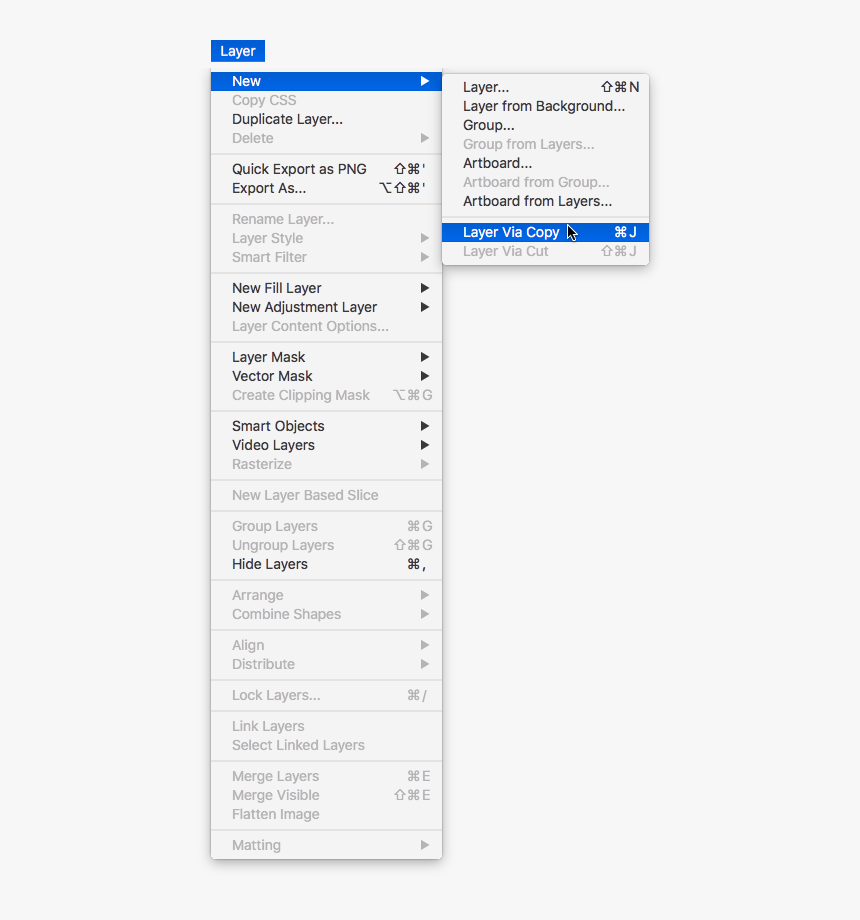Select the "New" menu entry
This screenshot has height=920, width=860.
(246, 81)
